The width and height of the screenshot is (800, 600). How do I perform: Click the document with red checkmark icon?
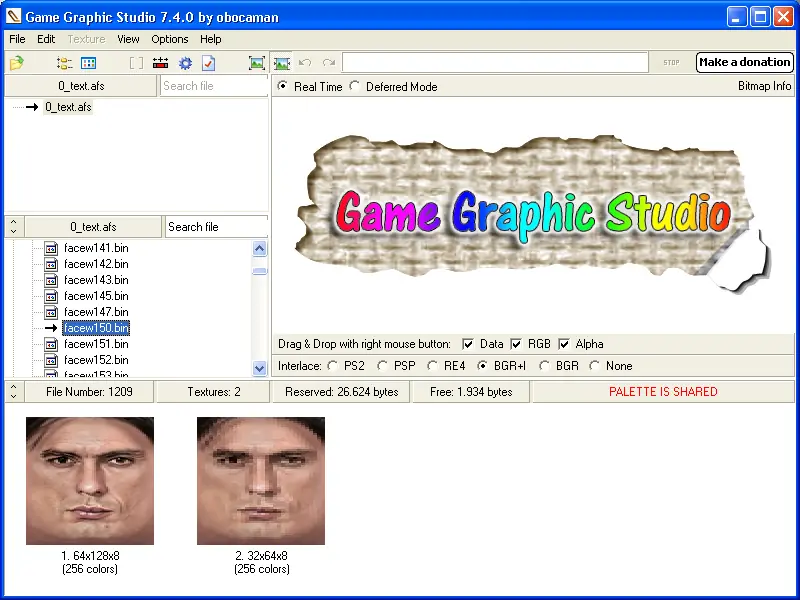(x=209, y=63)
